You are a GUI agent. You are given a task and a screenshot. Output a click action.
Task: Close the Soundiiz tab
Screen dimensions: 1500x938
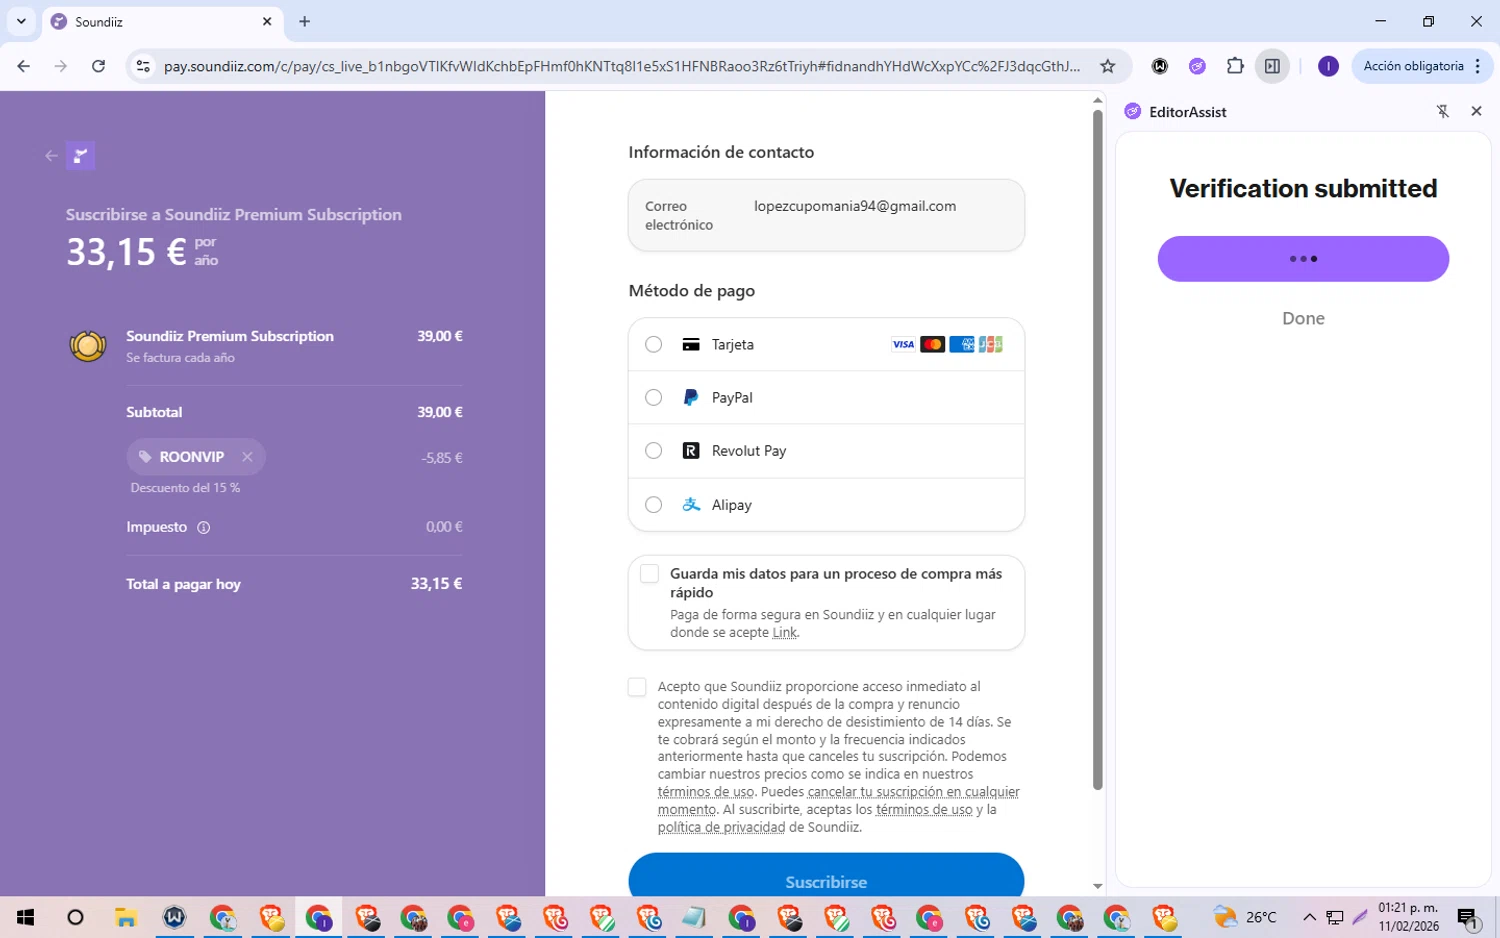point(267,21)
